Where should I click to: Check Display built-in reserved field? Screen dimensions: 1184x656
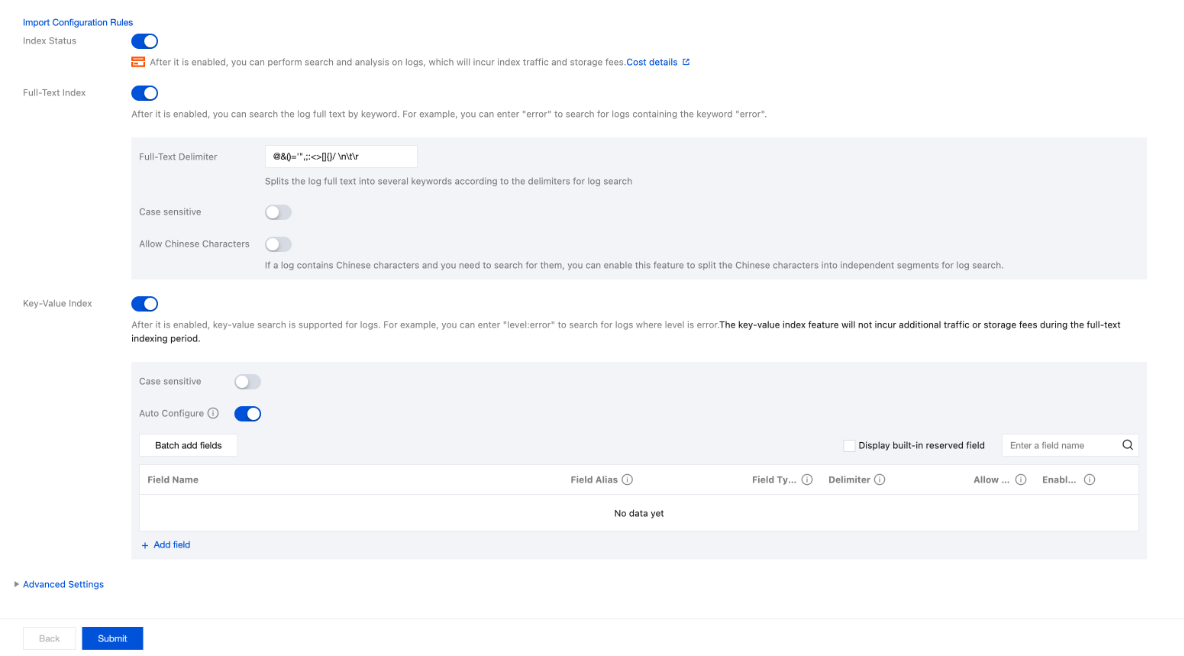click(x=849, y=445)
